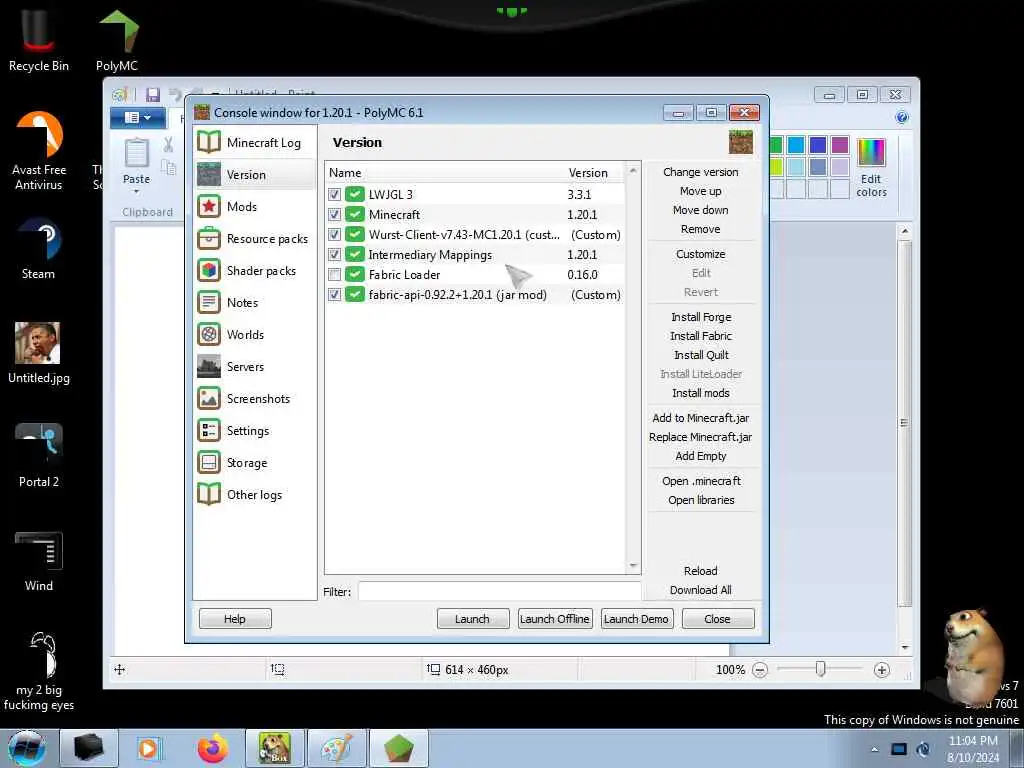The height and width of the screenshot is (768, 1024).
Task: Click Install Forge
Action: [701, 317]
